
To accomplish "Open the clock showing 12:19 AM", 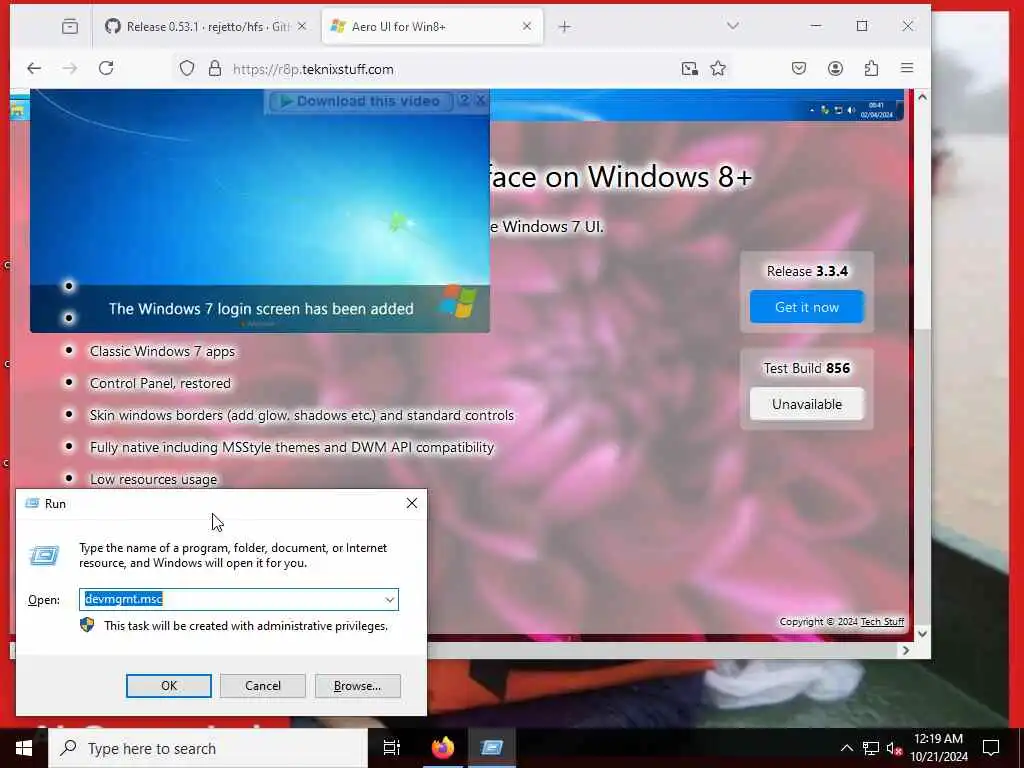I will point(939,748).
